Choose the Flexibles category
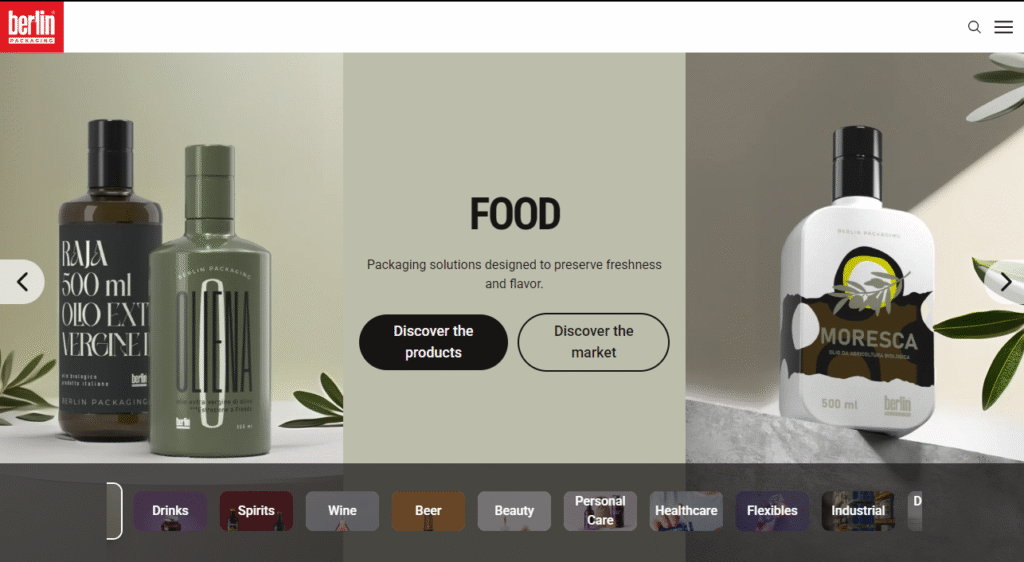The height and width of the screenshot is (562, 1024). pos(772,510)
